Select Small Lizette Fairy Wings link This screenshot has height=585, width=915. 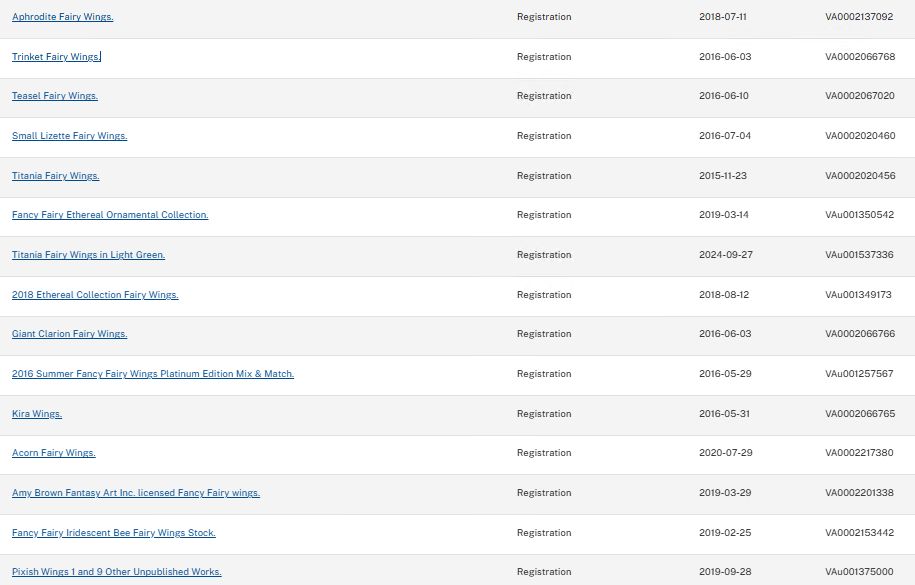coord(69,136)
